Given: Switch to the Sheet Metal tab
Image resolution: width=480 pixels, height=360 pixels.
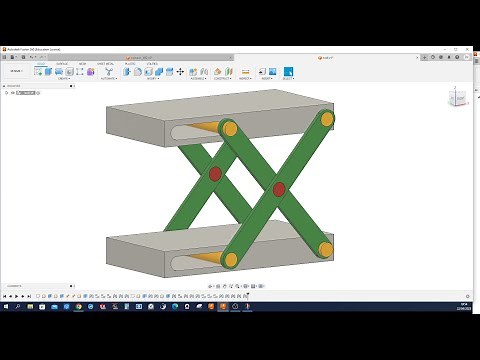Looking at the screenshot, I should point(105,64).
